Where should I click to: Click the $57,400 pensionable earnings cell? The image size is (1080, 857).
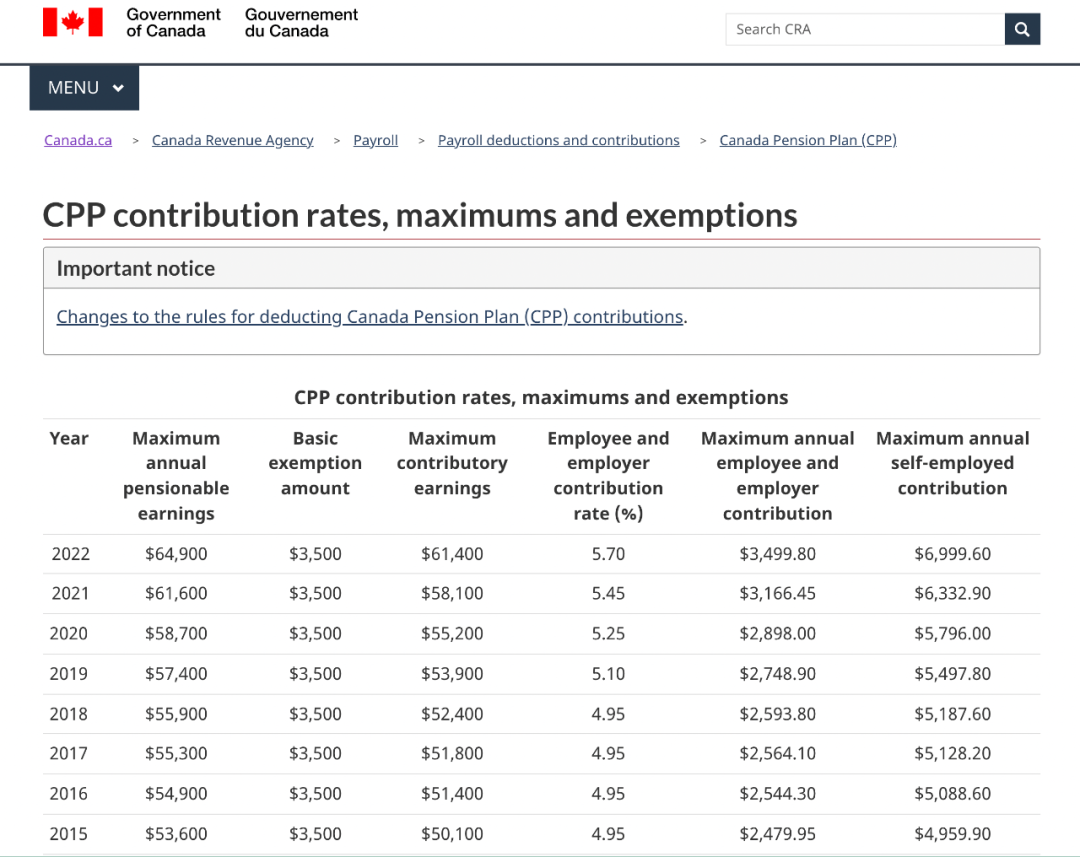[x=176, y=674]
